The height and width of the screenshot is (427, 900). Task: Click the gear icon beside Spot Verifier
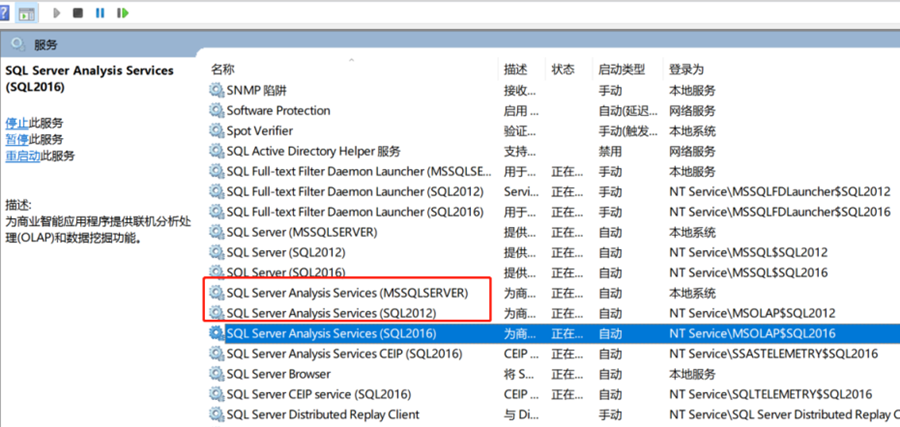[x=216, y=131]
